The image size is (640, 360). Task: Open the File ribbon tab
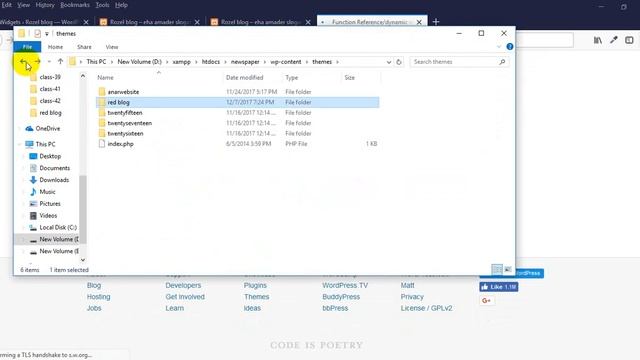coord(27,47)
